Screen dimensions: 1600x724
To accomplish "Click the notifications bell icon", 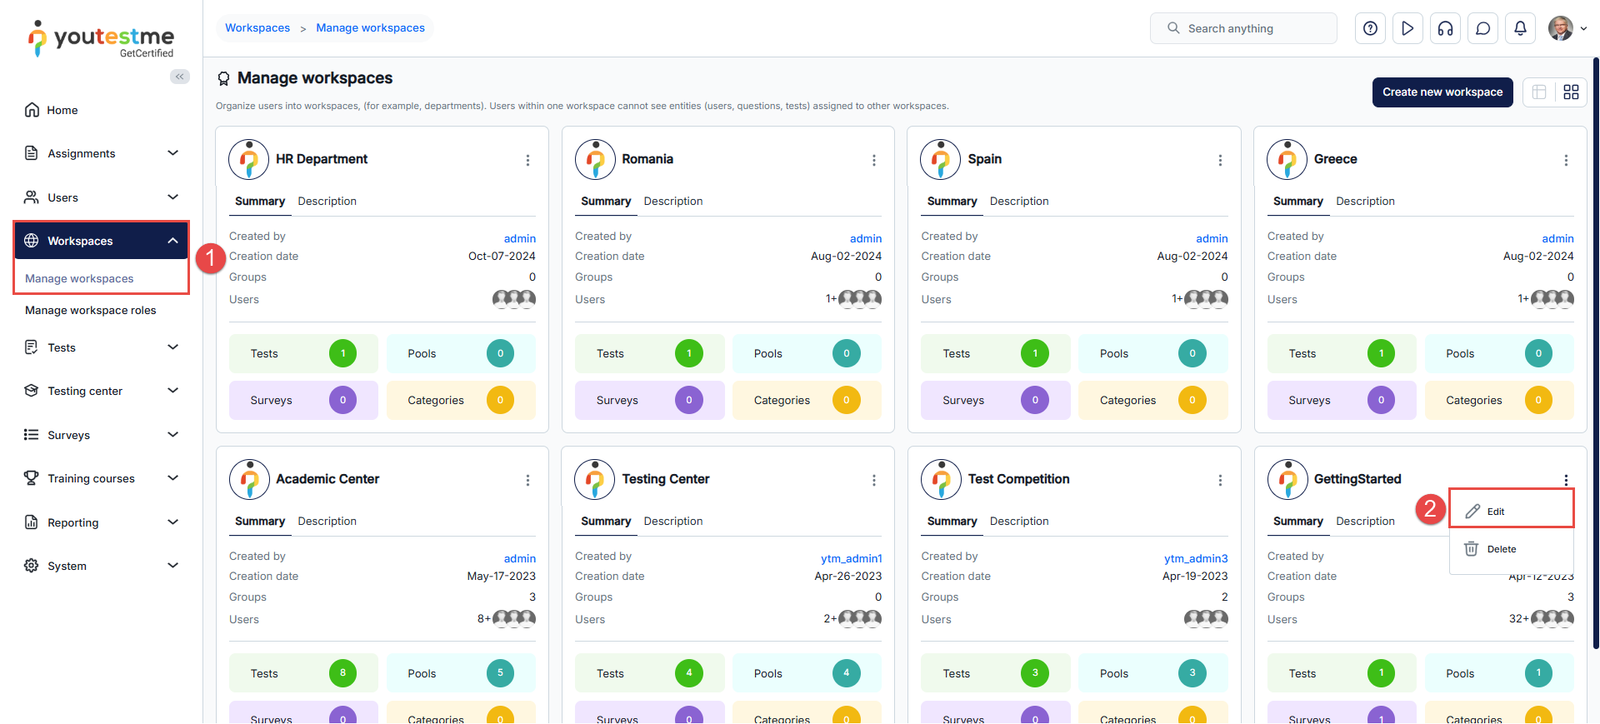I will [1520, 29].
